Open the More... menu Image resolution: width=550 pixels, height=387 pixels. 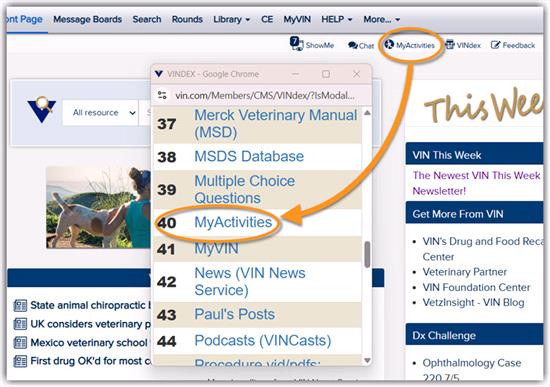(382, 19)
